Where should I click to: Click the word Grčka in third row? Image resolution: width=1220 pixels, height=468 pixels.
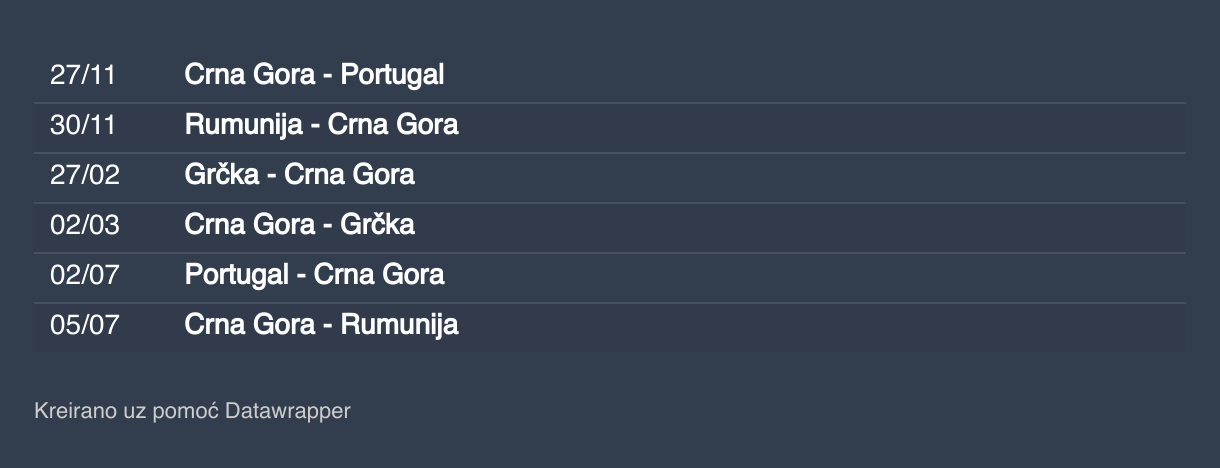click(222, 175)
